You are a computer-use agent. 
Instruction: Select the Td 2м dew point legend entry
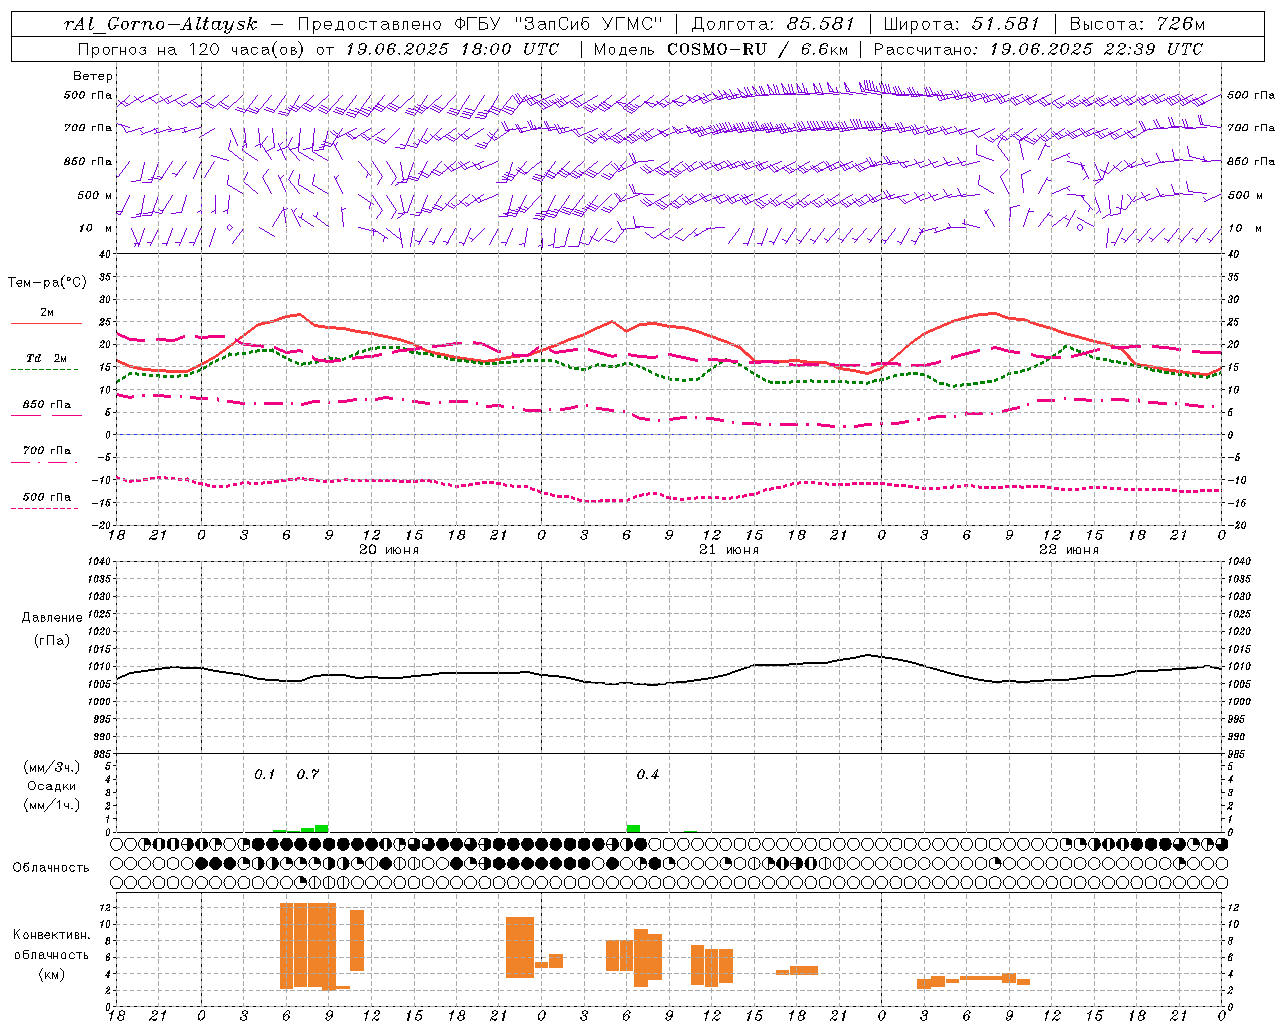pos(47,358)
